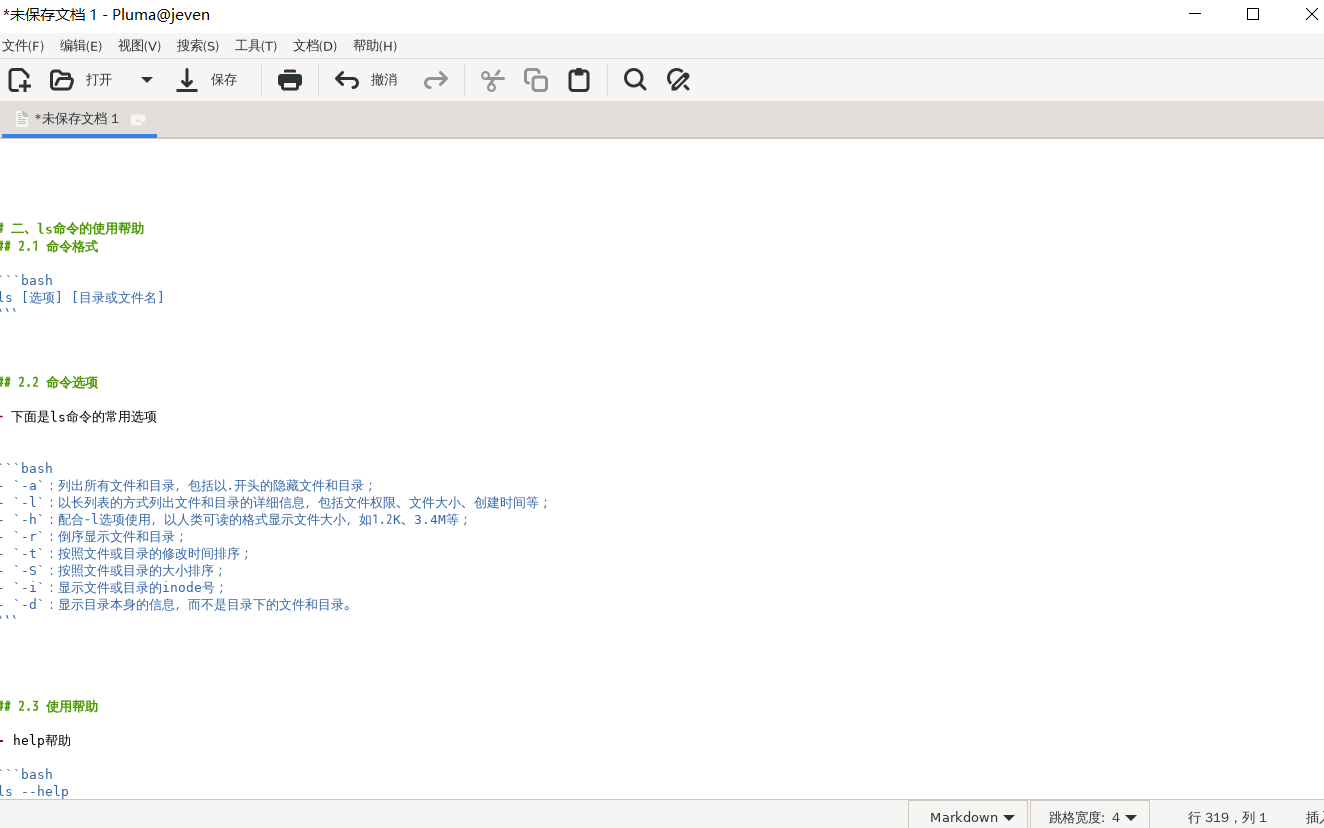The image size is (1324, 828).
Task: Click the line describing the -t option
Action: click(126, 553)
